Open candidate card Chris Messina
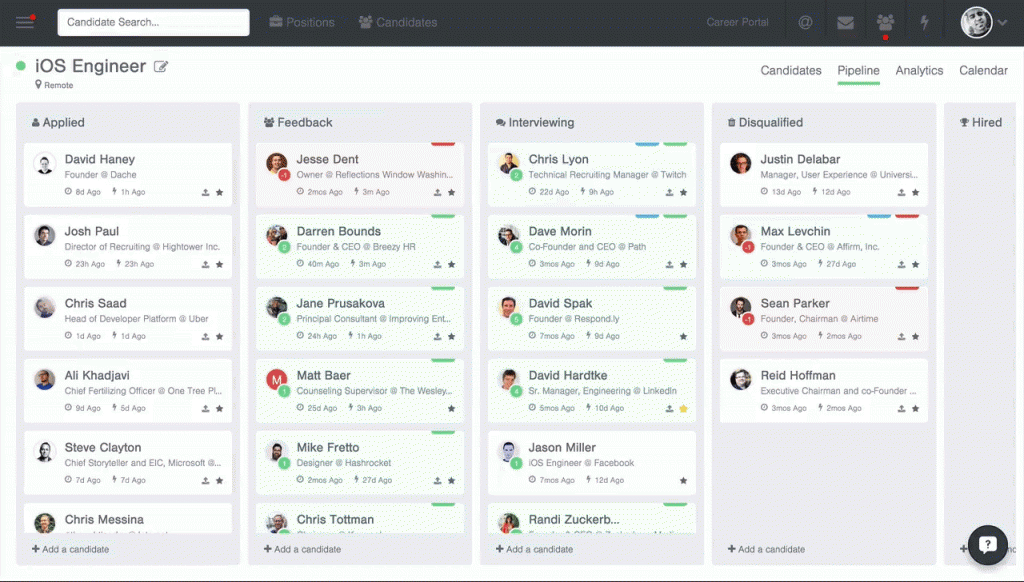The width and height of the screenshot is (1024, 582). tap(128, 519)
